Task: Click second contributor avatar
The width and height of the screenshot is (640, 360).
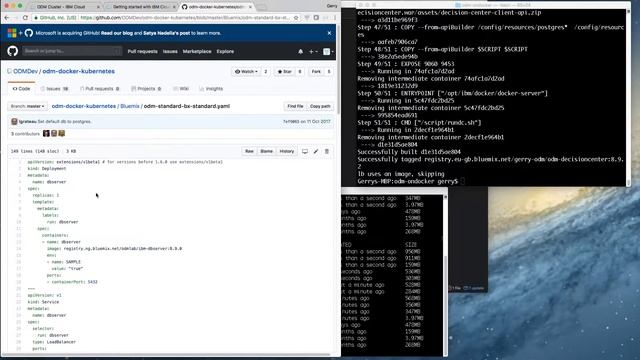Action: 54,133
